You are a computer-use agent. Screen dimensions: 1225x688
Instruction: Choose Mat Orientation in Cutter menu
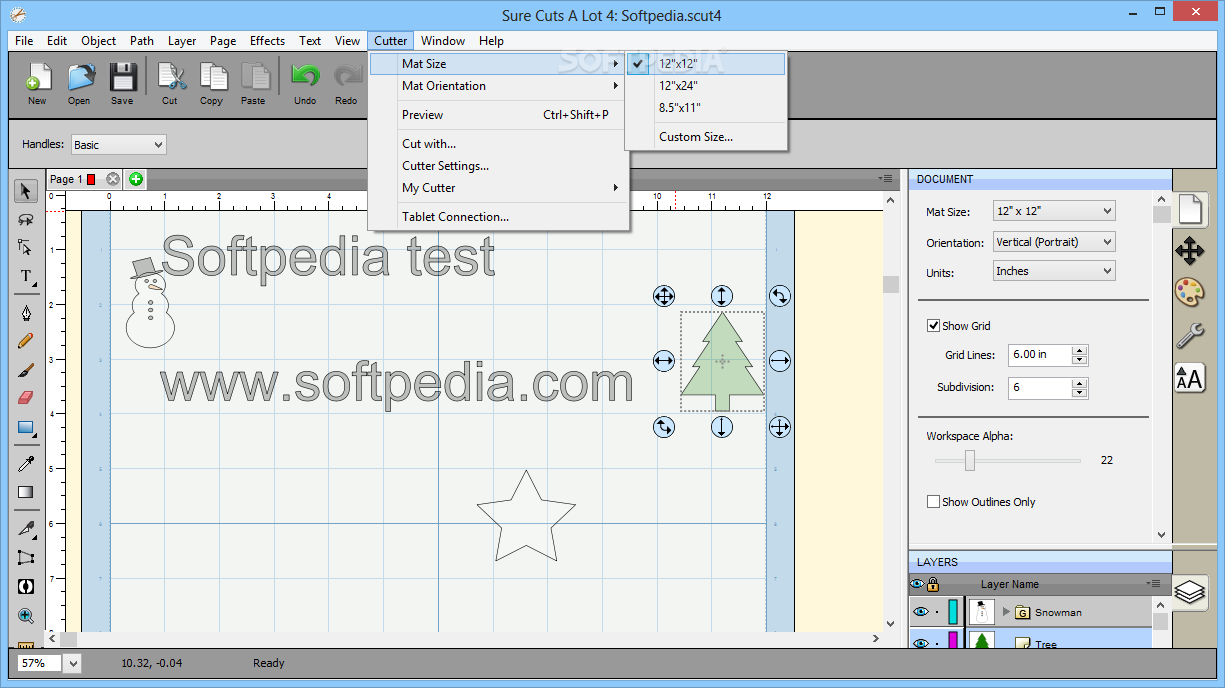pos(498,86)
